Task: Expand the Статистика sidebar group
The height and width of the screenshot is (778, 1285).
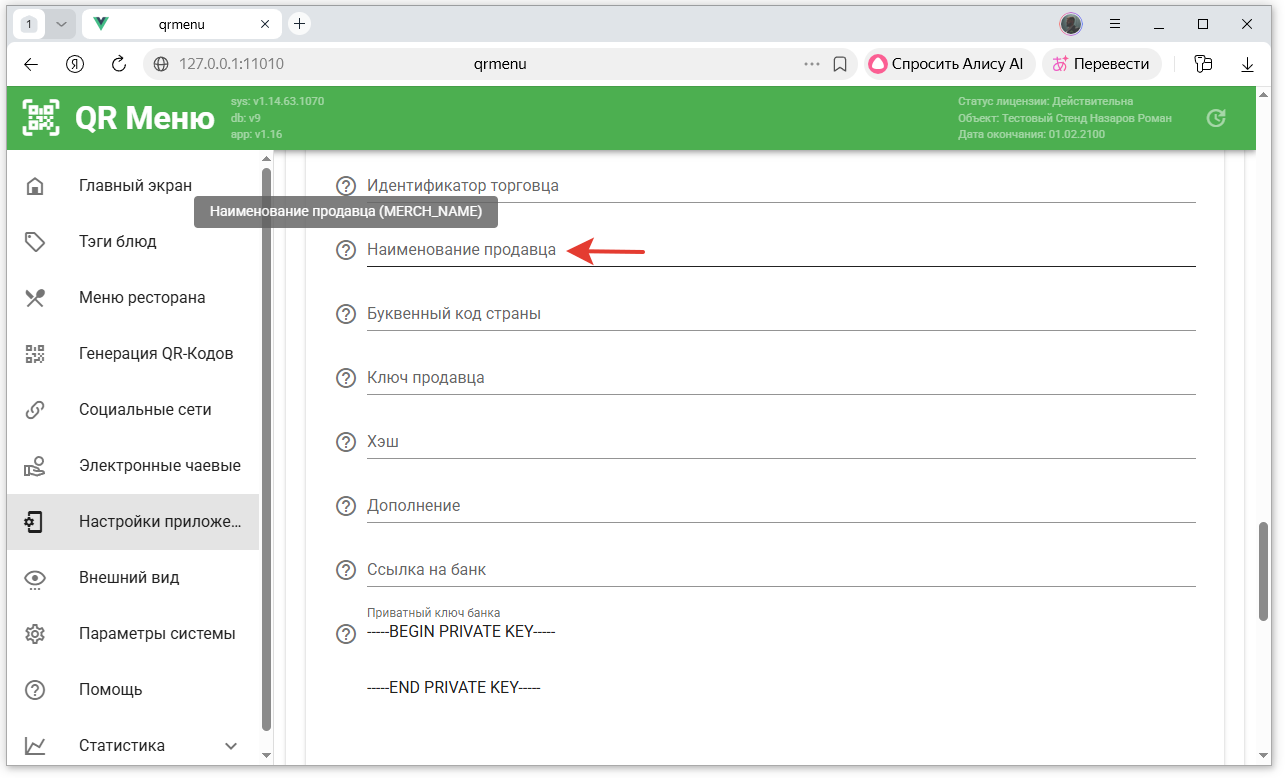Action: pos(231,746)
